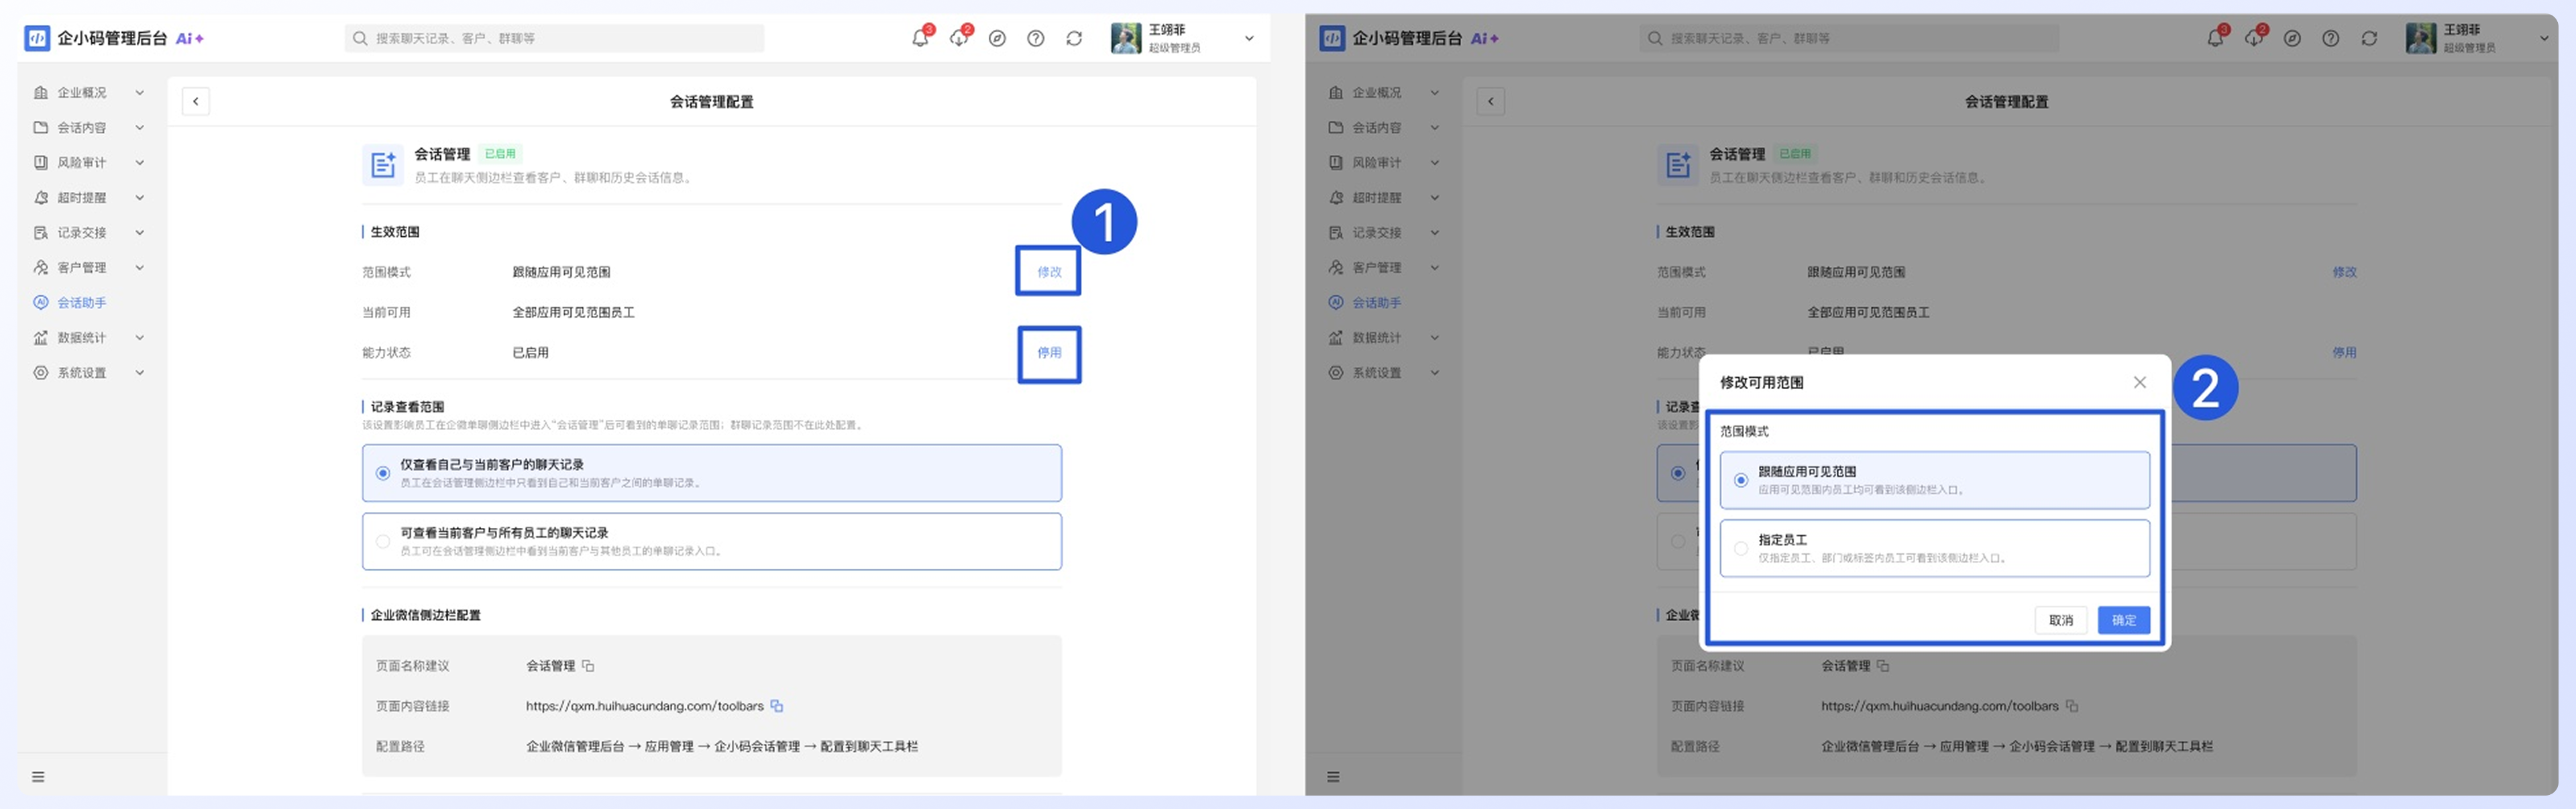Focus the search box in right window header

pyautogui.click(x=1850, y=38)
